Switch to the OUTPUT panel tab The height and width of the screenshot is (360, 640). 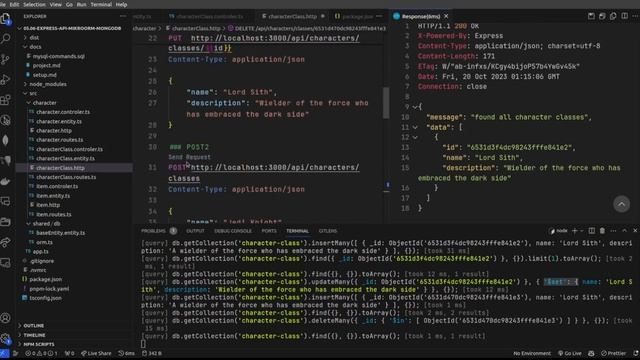(195, 231)
